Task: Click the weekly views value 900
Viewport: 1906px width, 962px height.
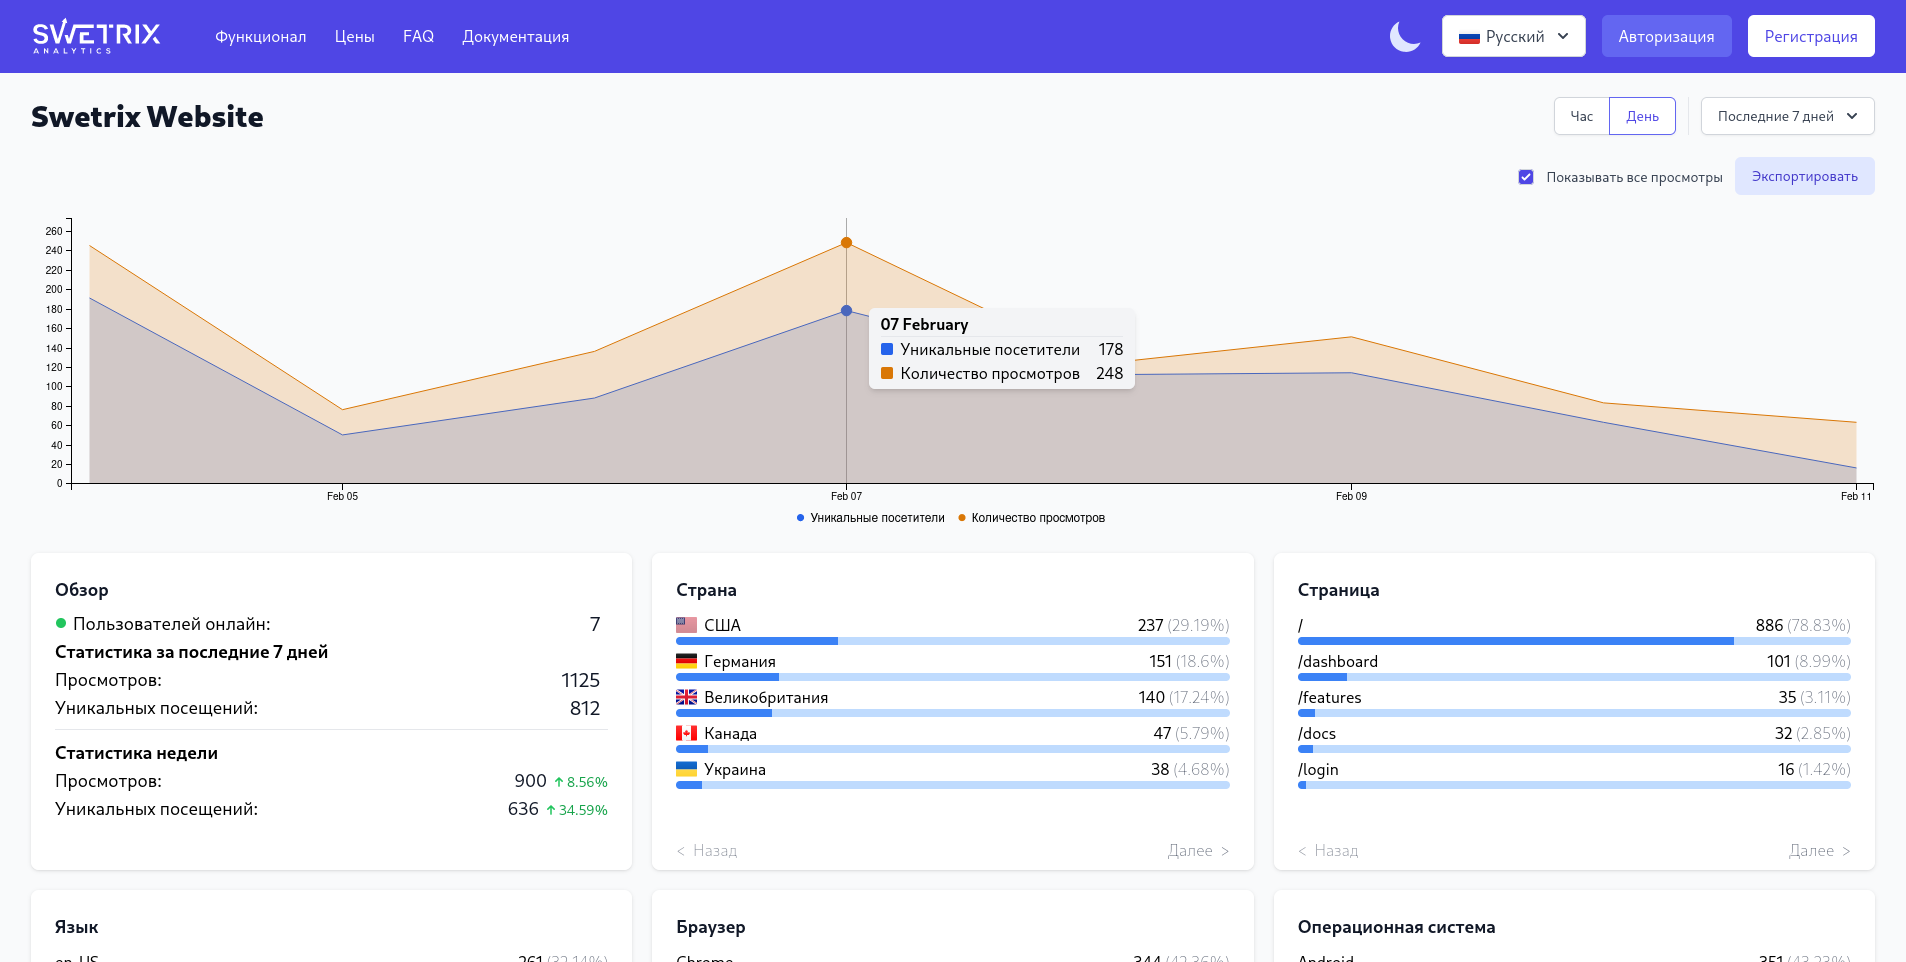Action: [530, 781]
